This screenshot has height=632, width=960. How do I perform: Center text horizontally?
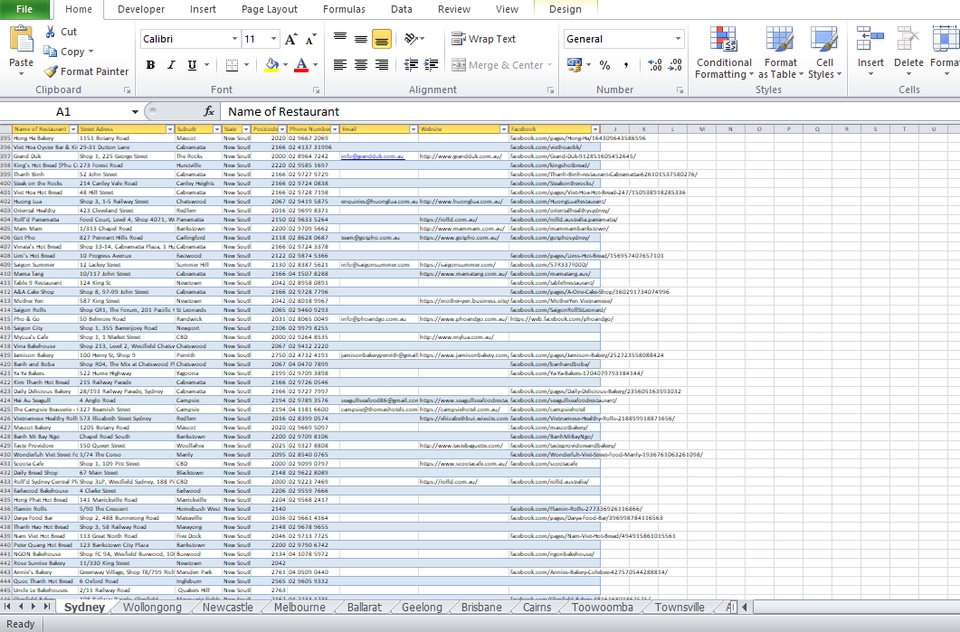pyautogui.click(x=361, y=65)
